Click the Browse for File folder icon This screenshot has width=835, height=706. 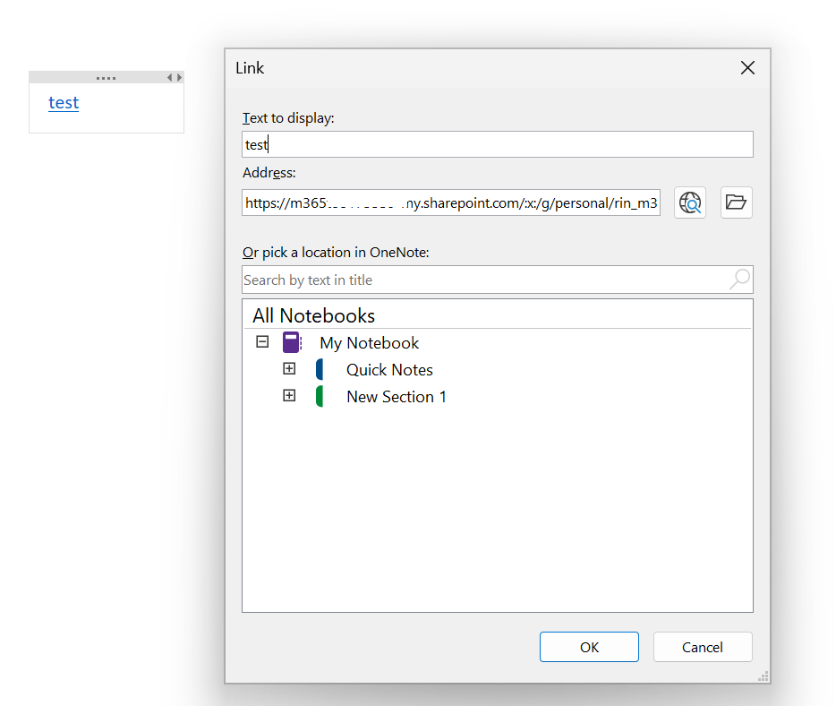coord(736,202)
